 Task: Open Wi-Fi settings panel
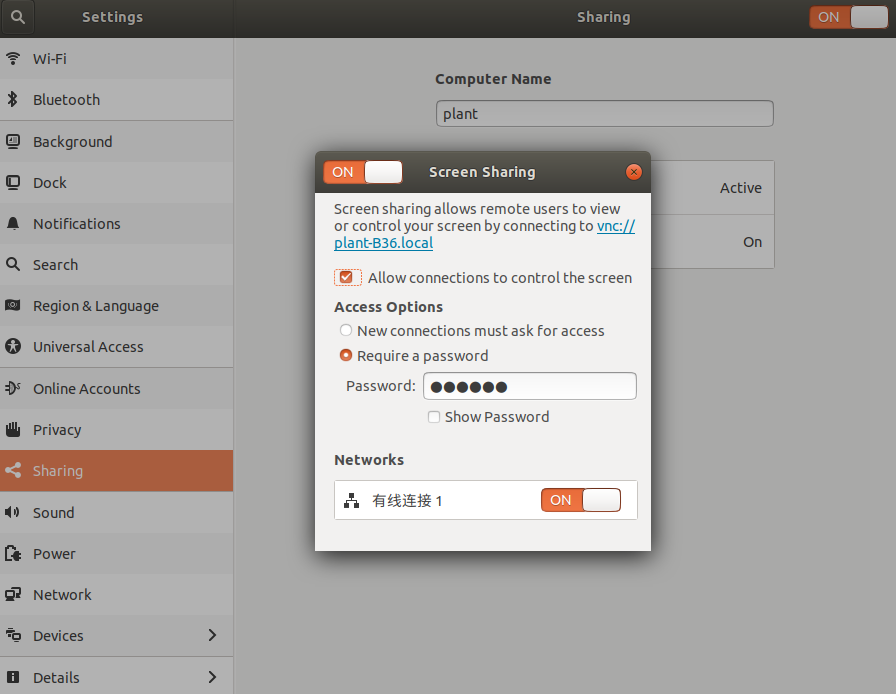[117, 59]
